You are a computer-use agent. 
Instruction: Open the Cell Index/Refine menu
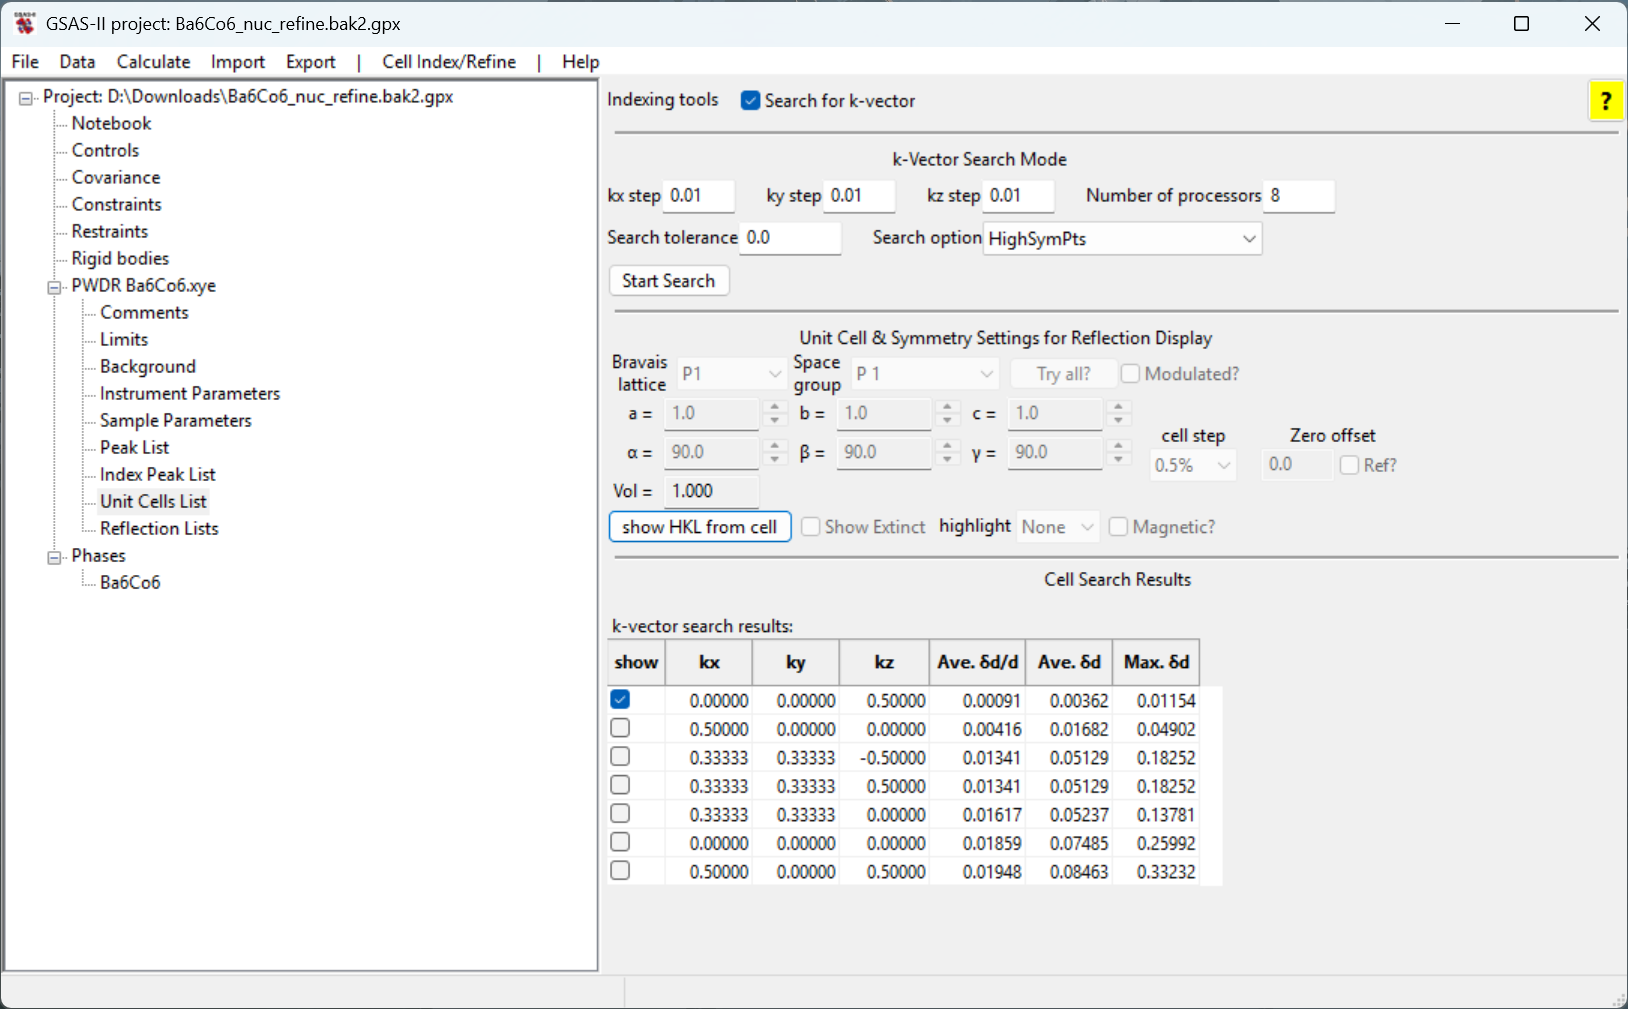pyautogui.click(x=449, y=62)
